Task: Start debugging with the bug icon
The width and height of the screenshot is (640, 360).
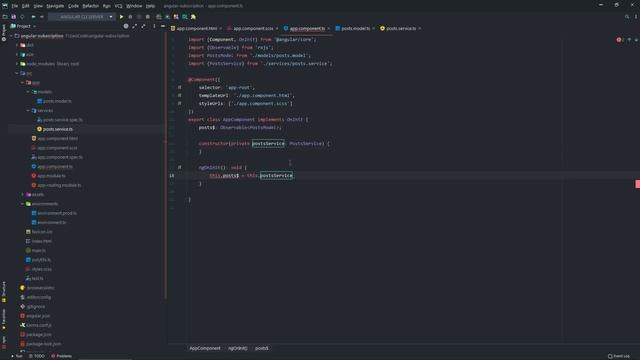Action: click(x=130, y=17)
